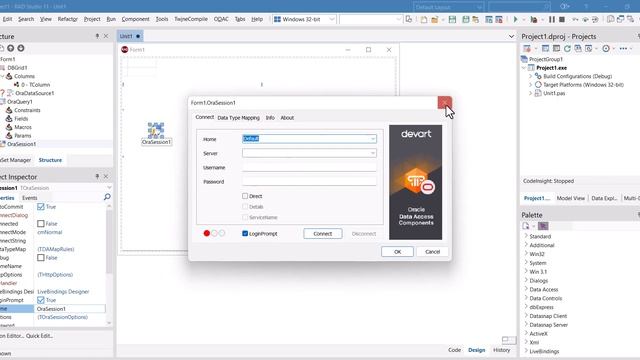
Task: Toggle Debug False checkbox in inspector
Action: click(41, 258)
